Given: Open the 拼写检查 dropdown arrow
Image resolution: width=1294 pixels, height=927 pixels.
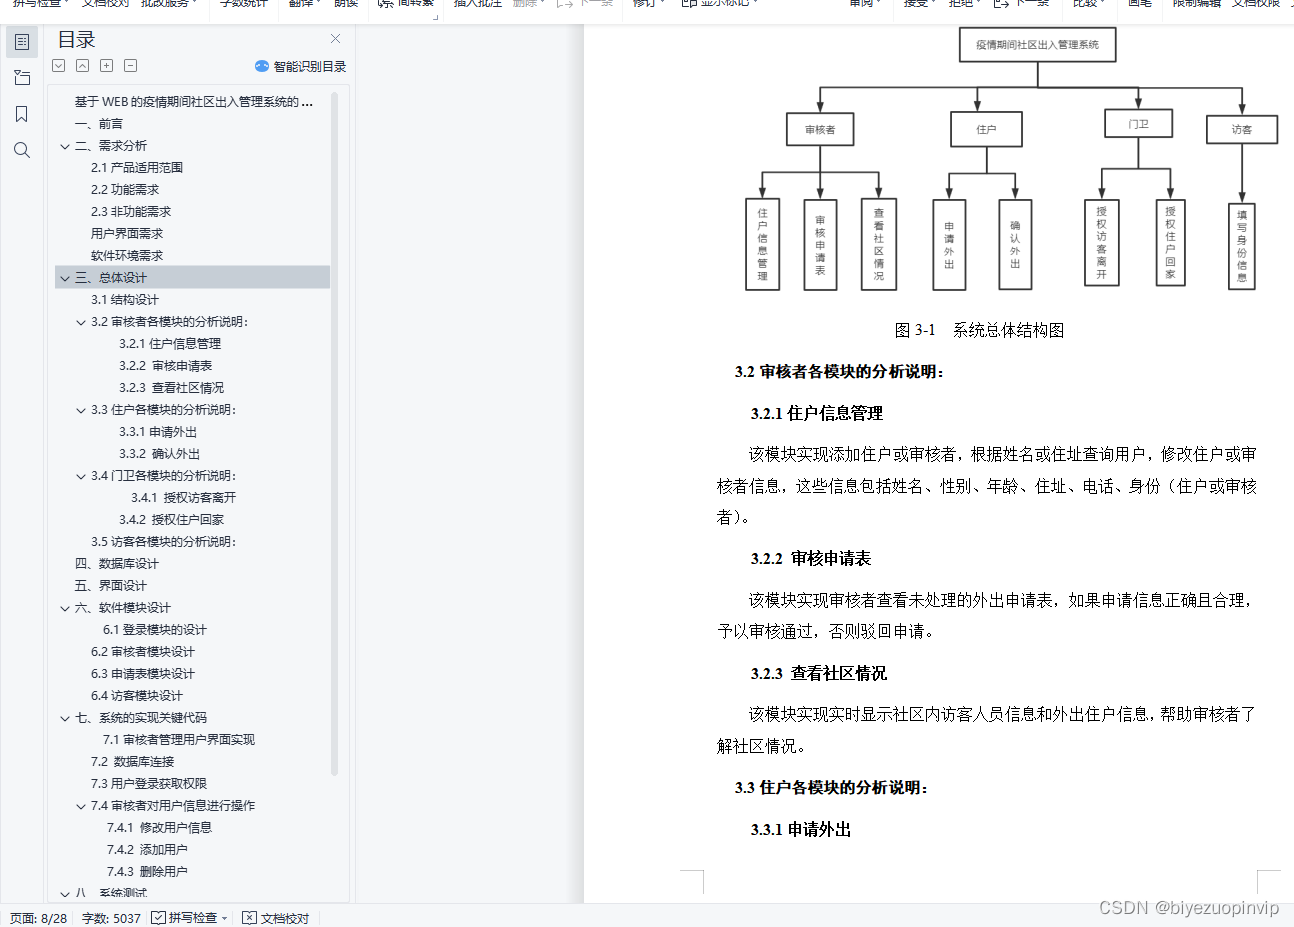Looking at the screenshot, I should pos(225,918).
